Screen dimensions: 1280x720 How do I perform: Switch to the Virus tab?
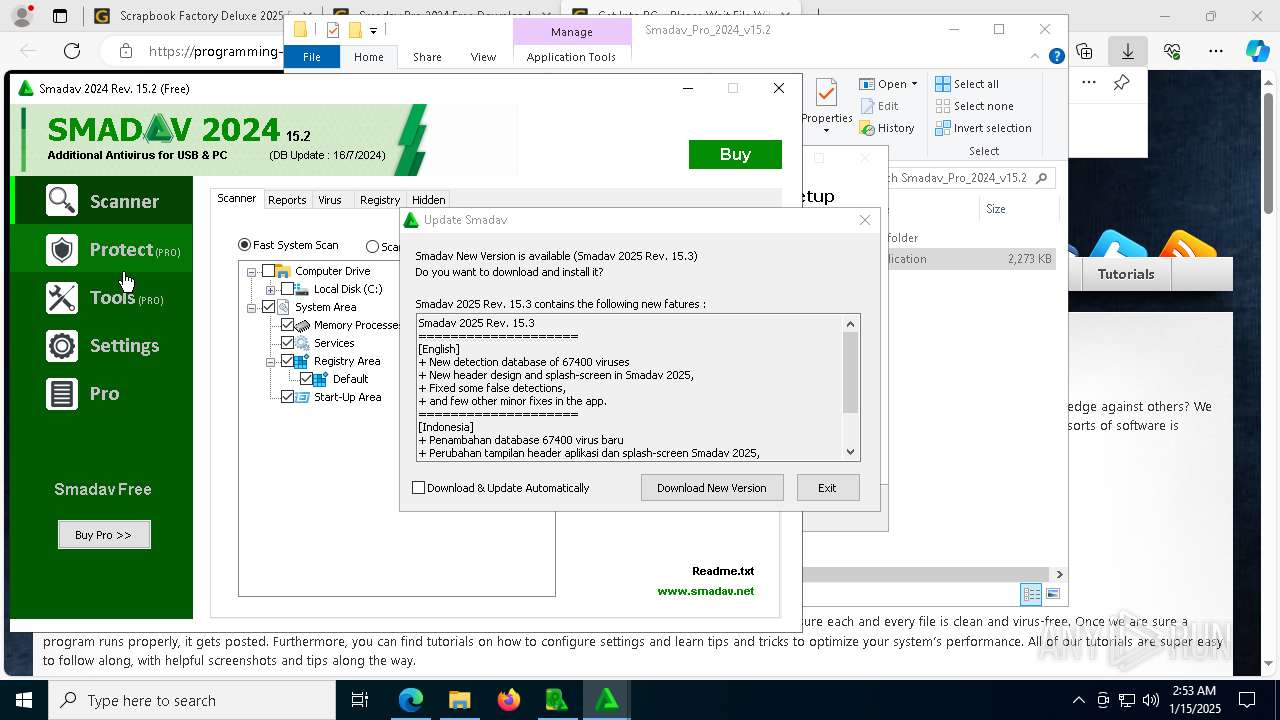[x=330, y=200]
